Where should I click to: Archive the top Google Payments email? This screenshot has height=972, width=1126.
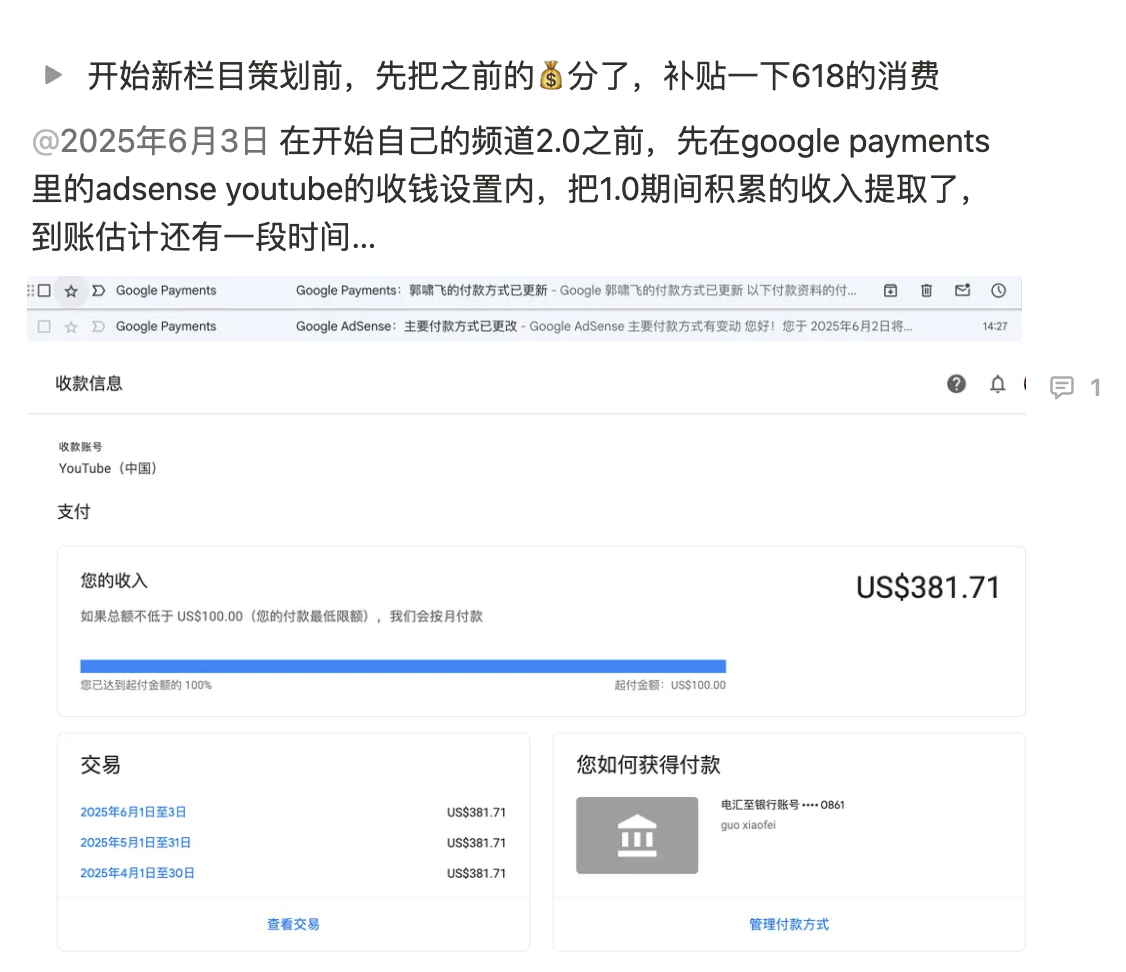click(x=890, y=291)
